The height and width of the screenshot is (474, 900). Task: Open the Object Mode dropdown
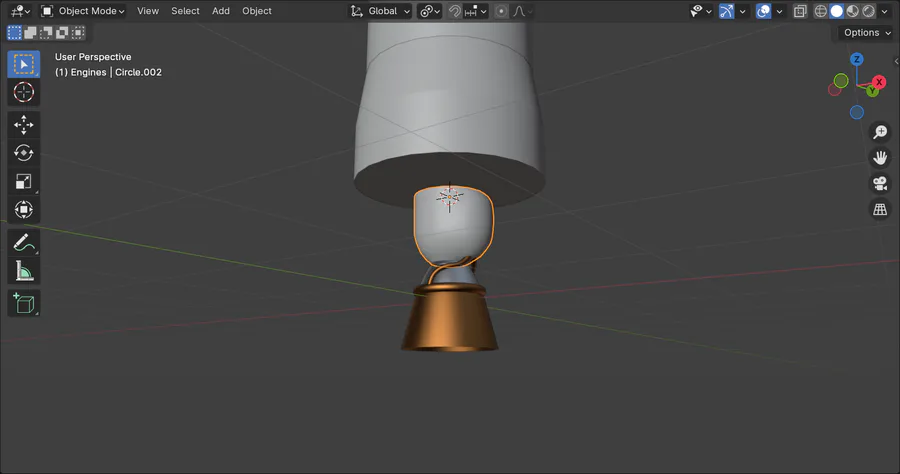click(x=83, y=11)
